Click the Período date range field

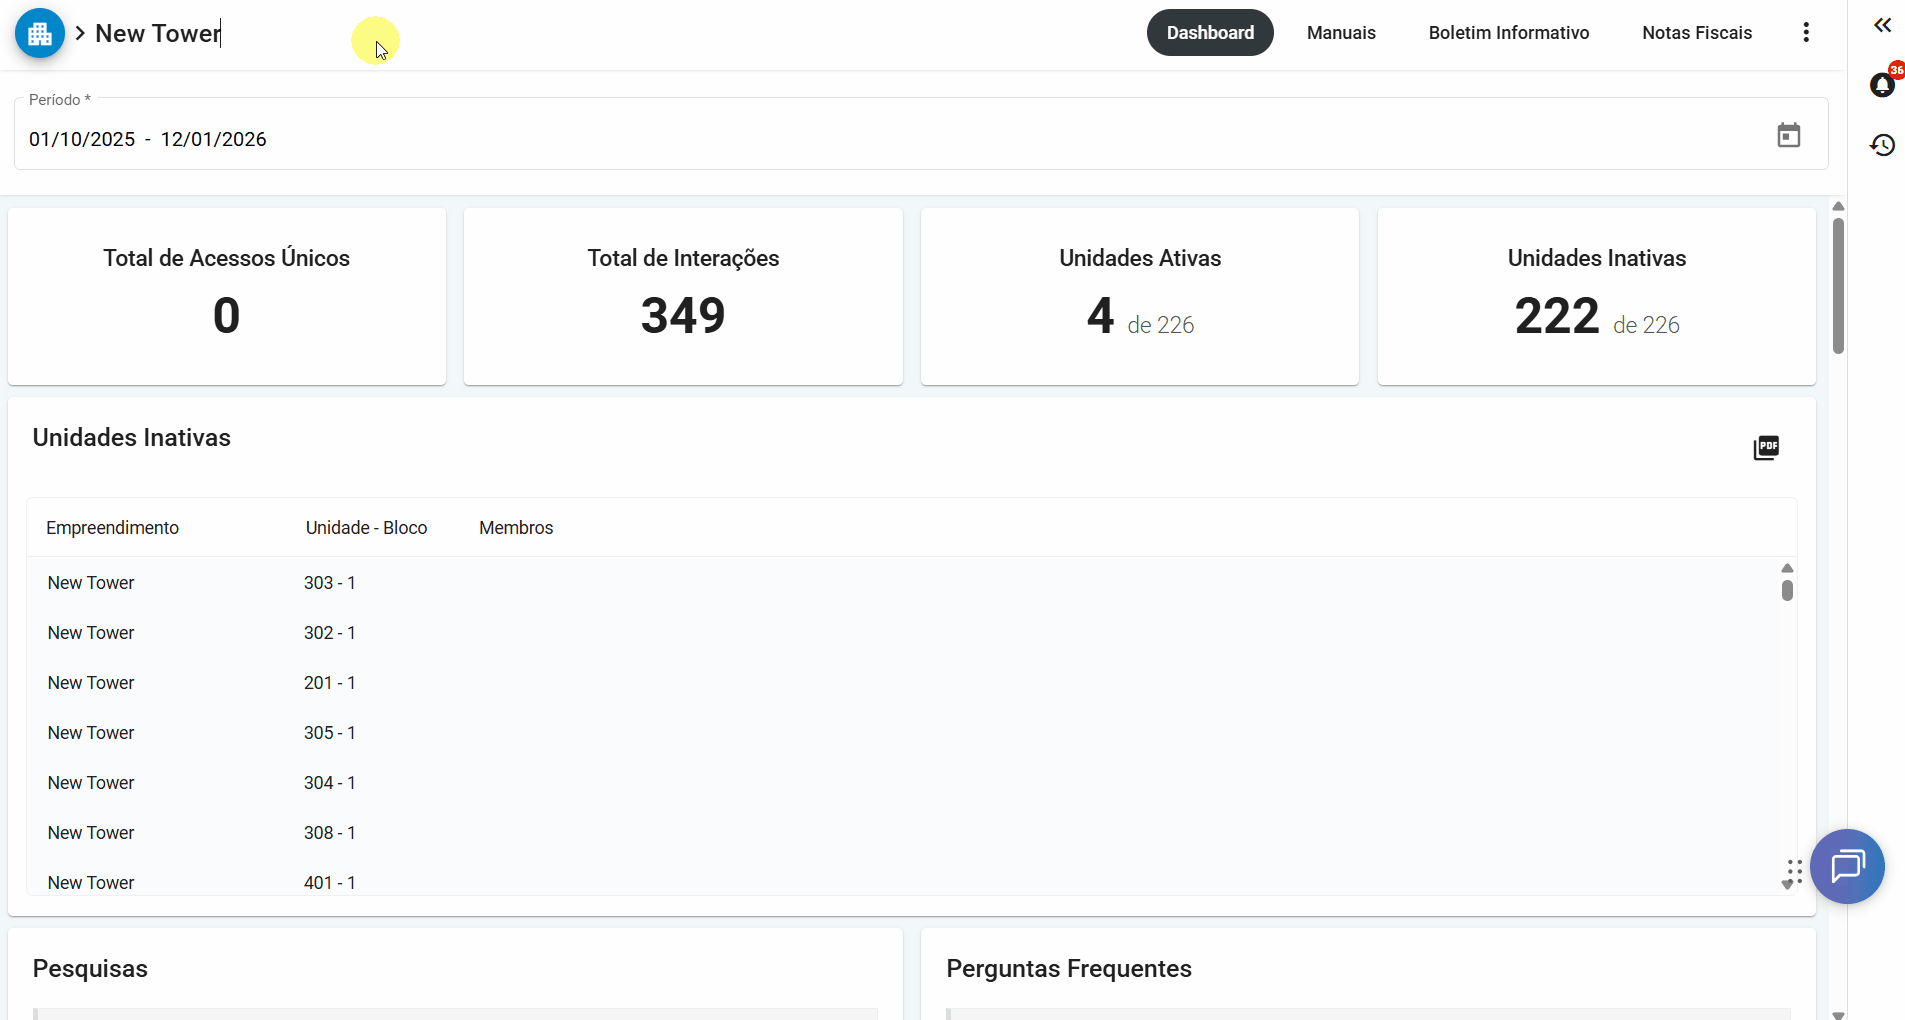point(880,139)
